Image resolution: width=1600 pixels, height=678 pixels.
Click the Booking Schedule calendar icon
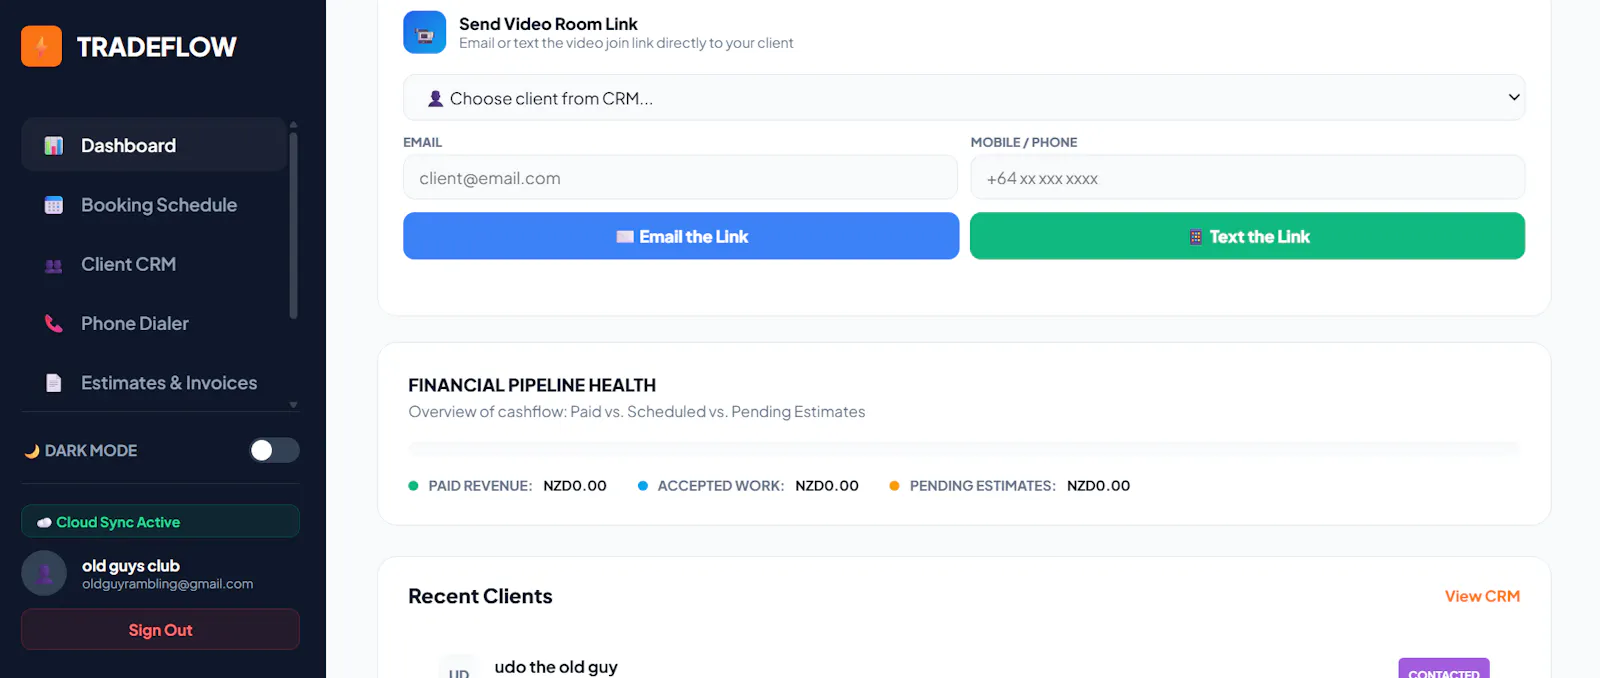[x=54, y=205]
